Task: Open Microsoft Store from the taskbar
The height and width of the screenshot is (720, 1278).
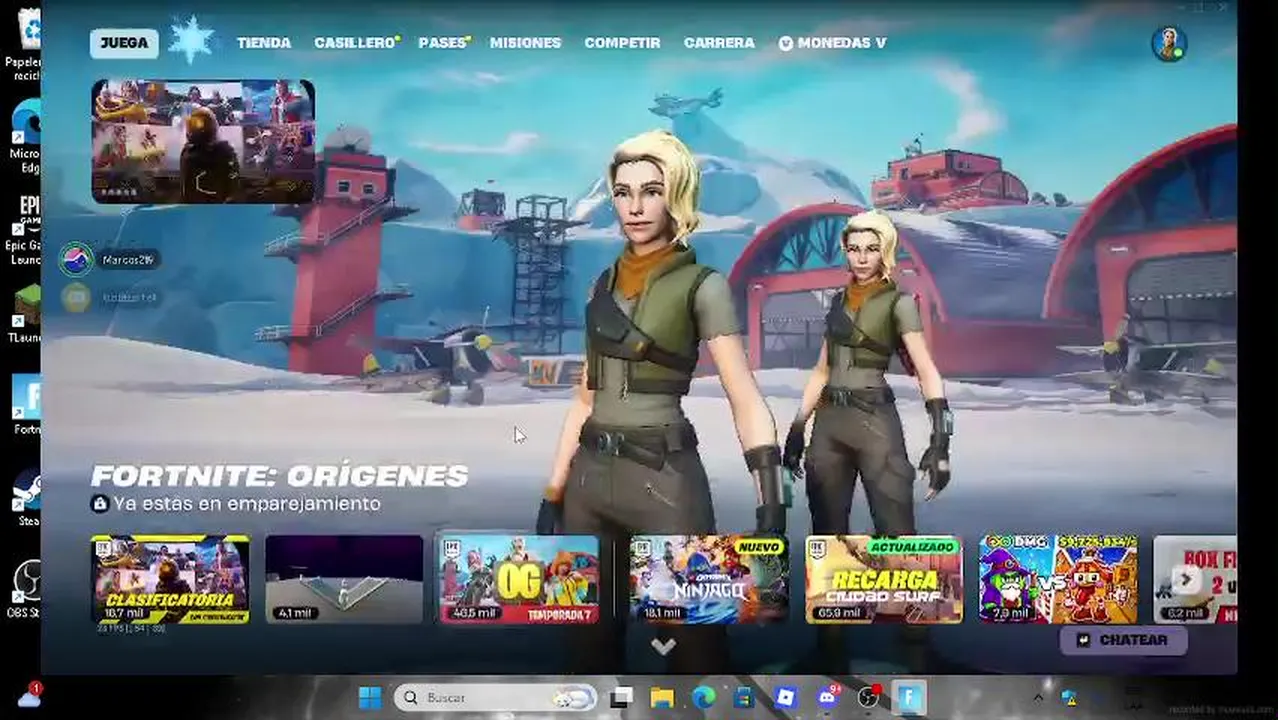Action: [744, 697]
